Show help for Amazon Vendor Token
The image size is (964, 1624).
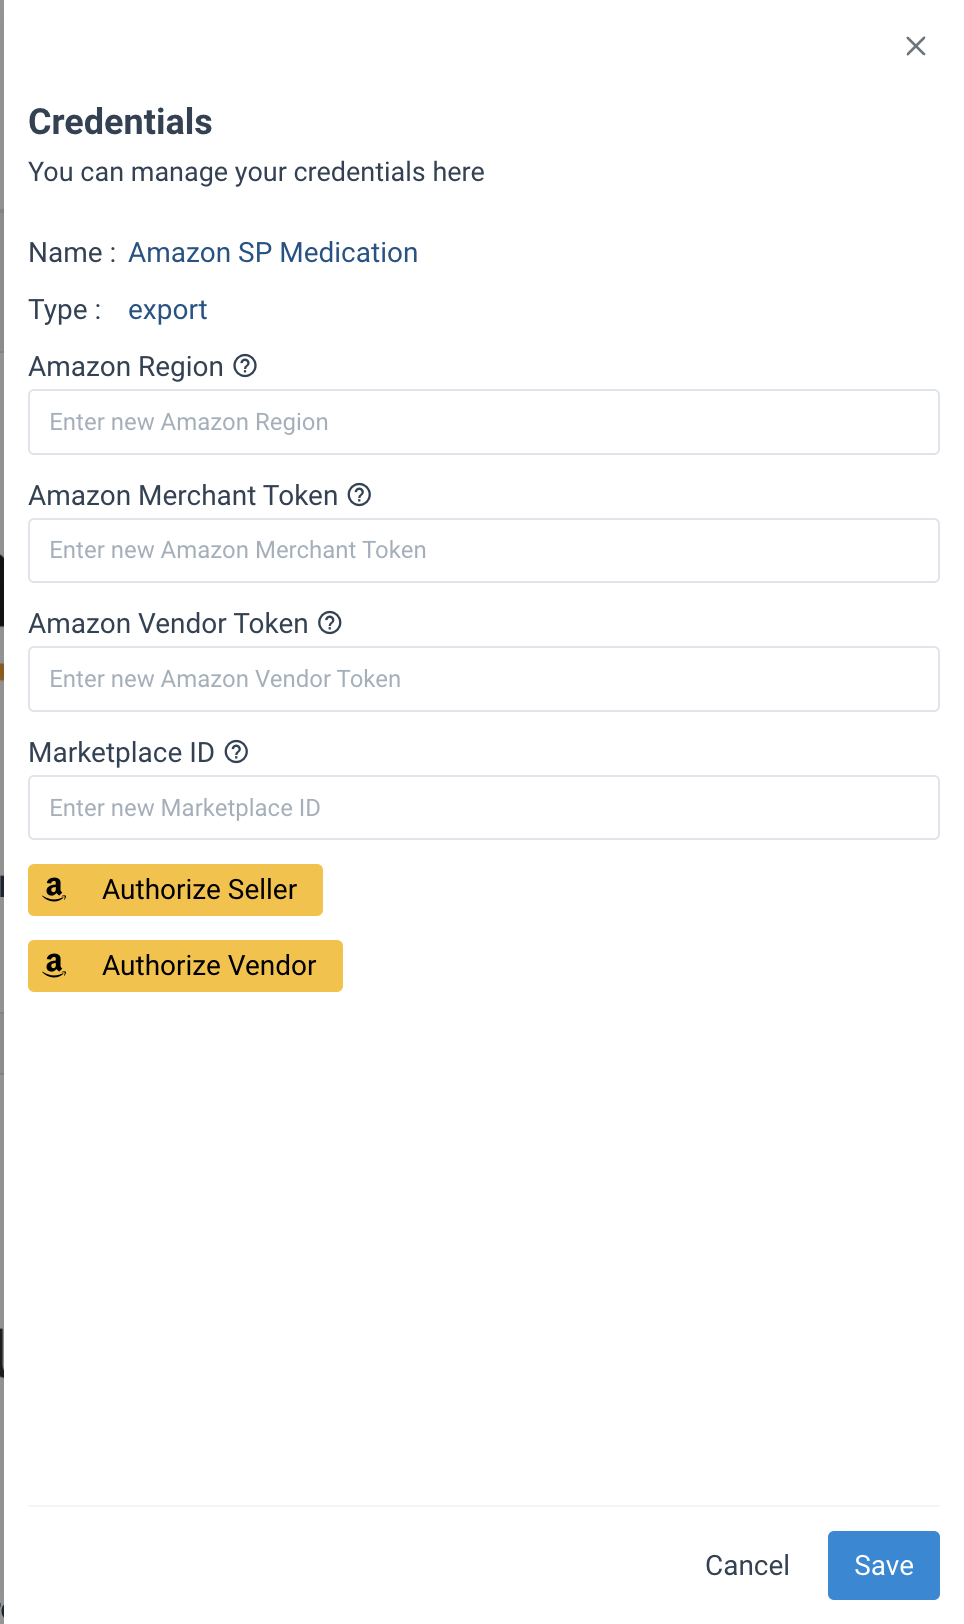coord(330,623)
